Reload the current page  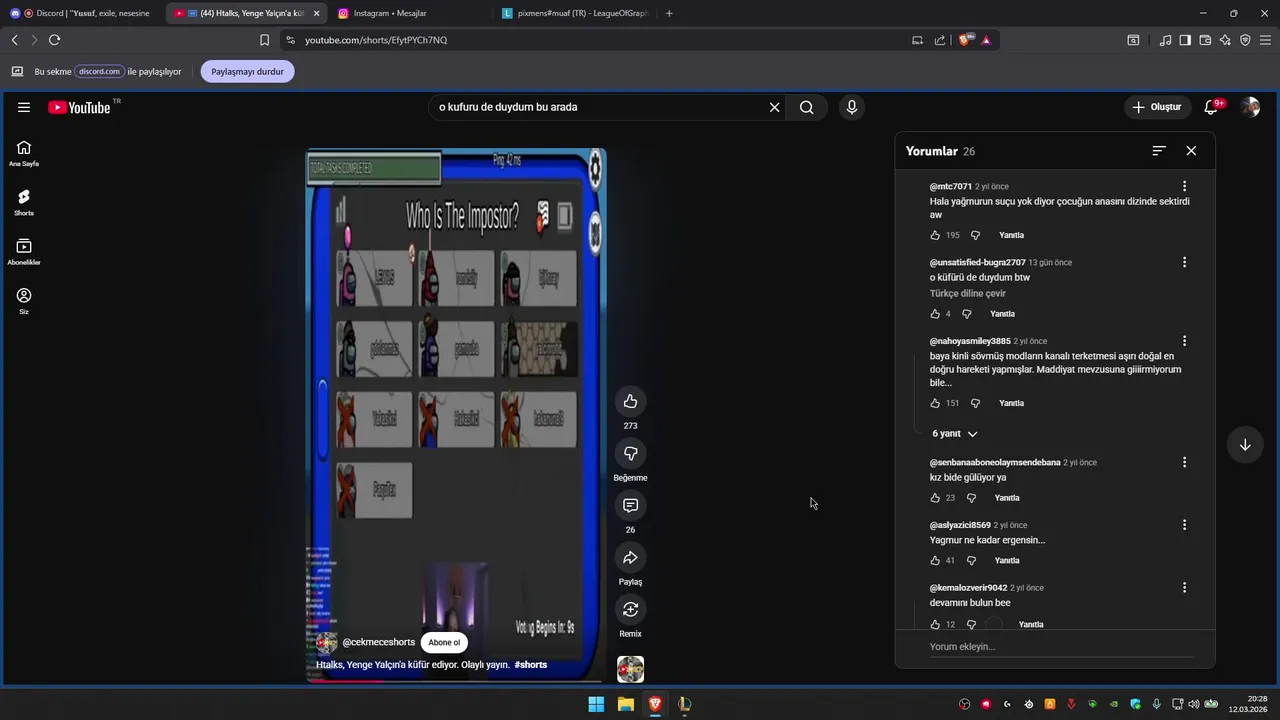pos(54,40)
